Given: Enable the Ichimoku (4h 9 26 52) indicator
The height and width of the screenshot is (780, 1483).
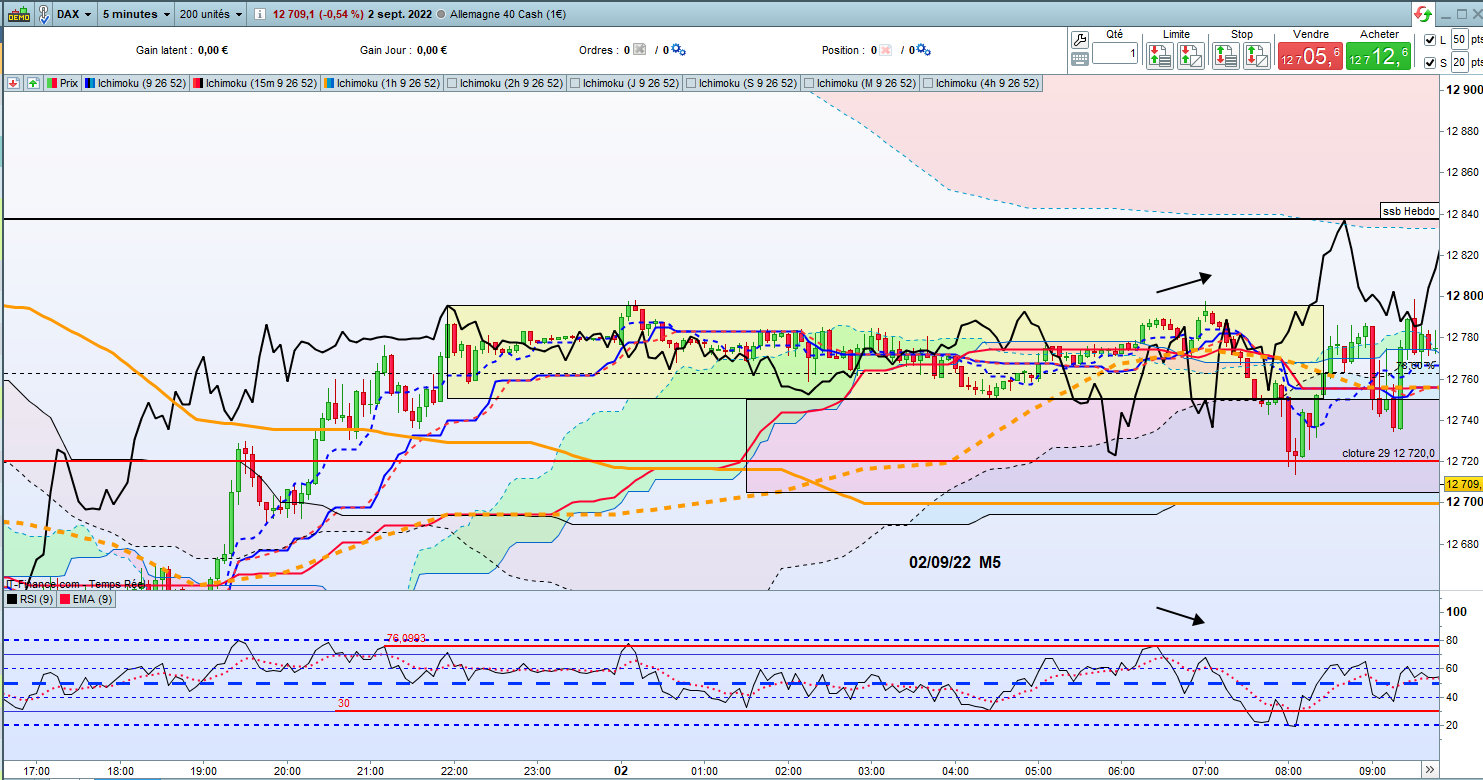Looking at the screenshot, I should tap(928, 83).
